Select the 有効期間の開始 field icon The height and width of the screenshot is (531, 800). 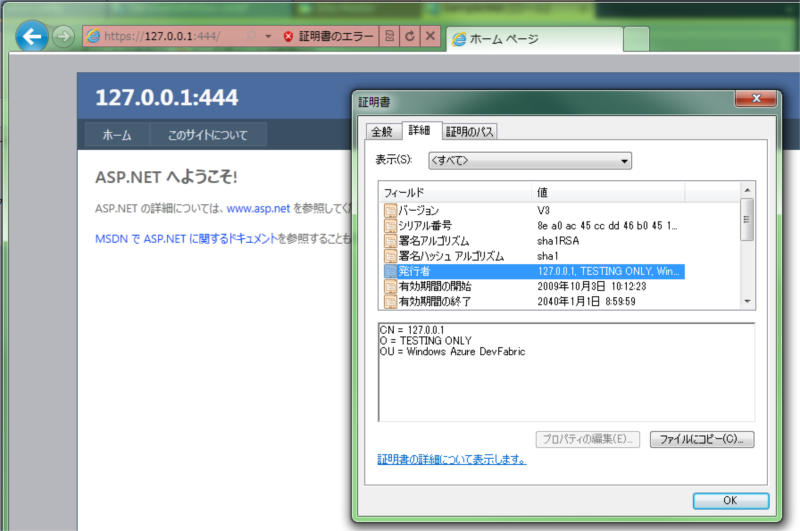(390, 287)
